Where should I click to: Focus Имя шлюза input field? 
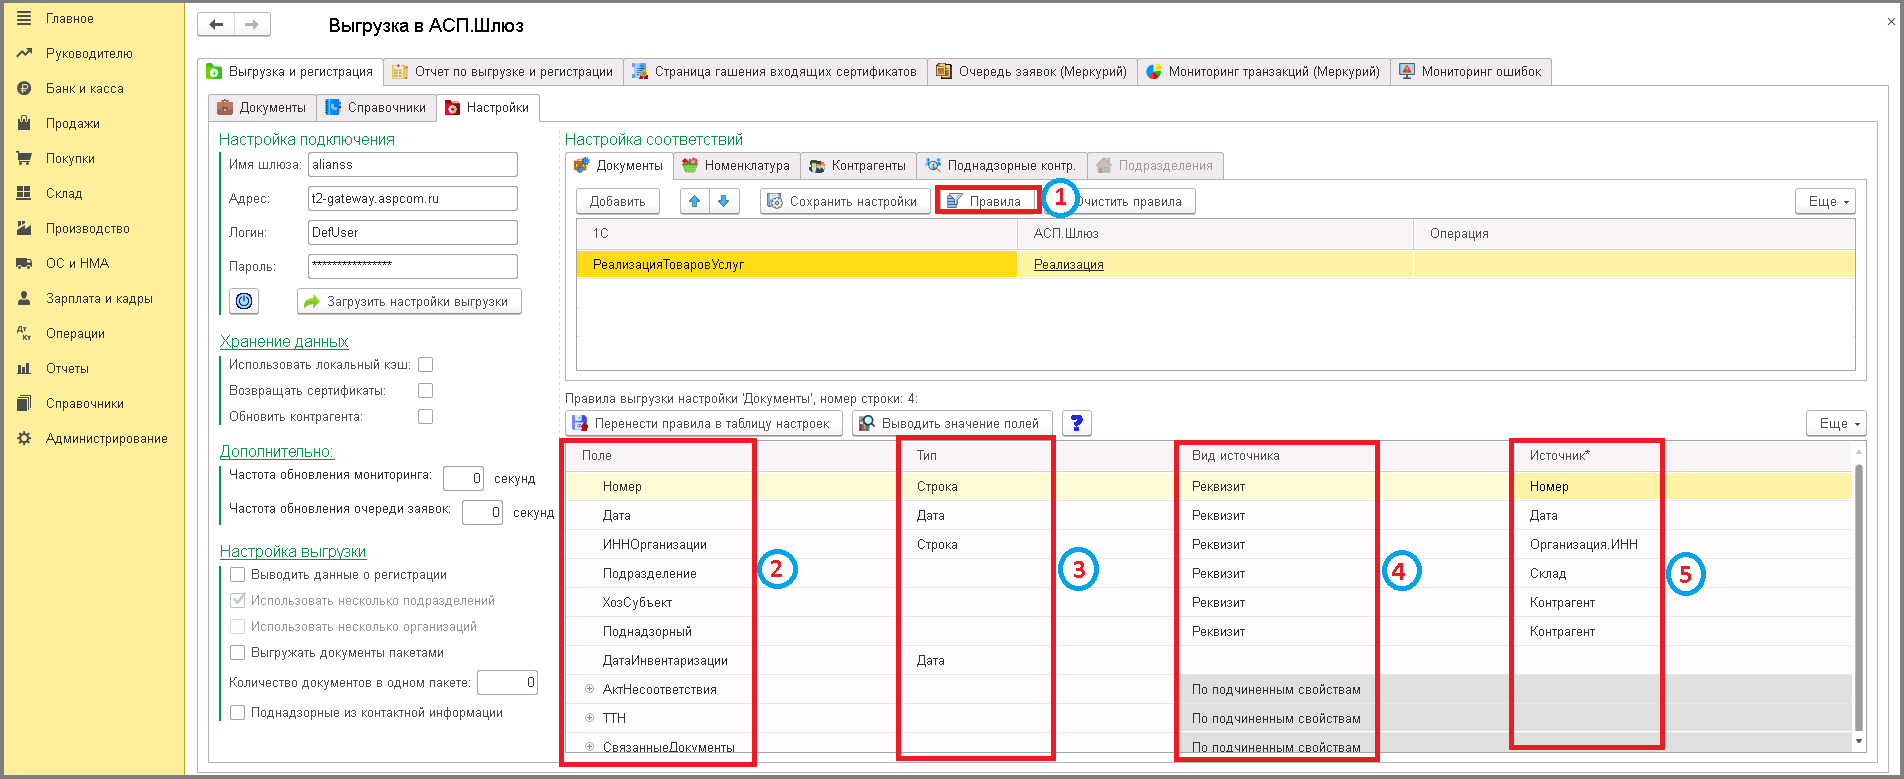coord(413,164)
